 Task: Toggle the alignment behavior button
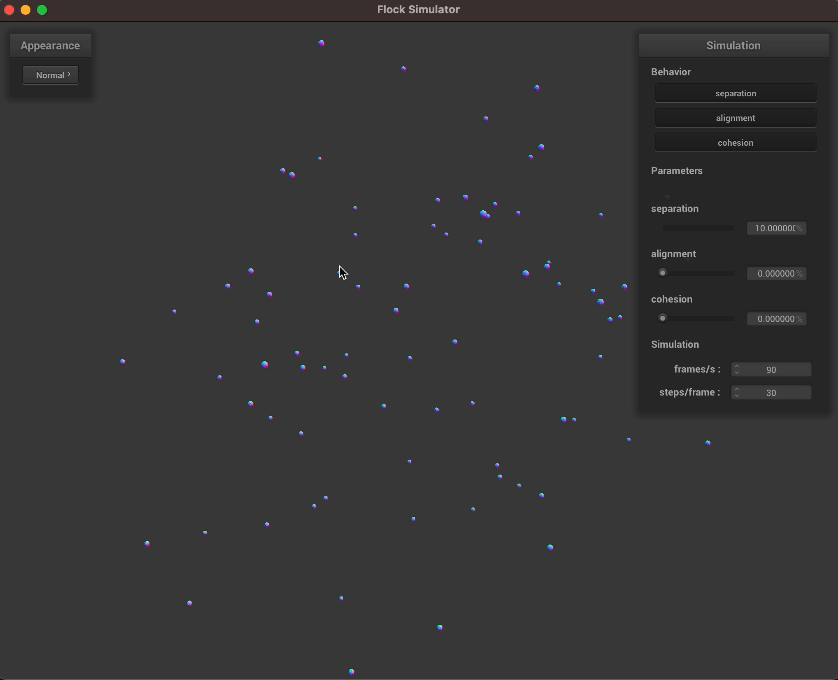[x=735, y=118]
